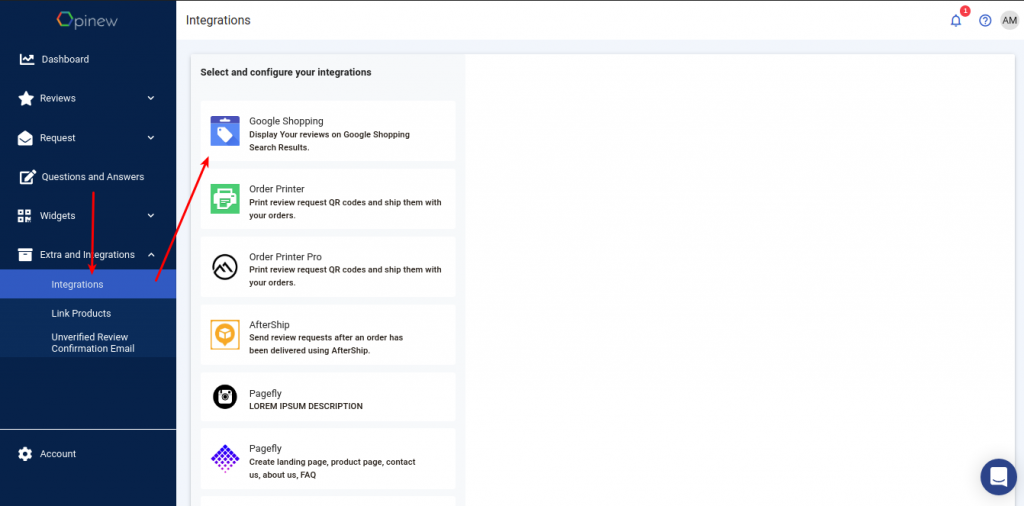
Task: Click 'Select and configure your integrations' heading
Action: (286, 72)
